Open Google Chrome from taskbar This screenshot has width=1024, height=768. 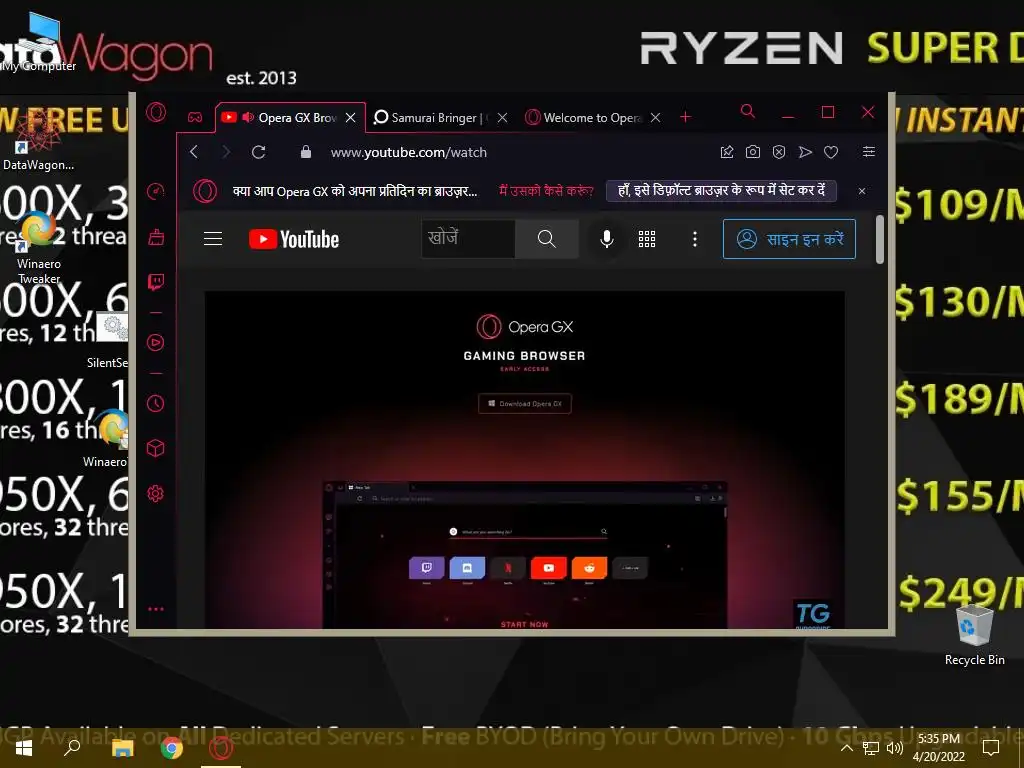(172, 748)
